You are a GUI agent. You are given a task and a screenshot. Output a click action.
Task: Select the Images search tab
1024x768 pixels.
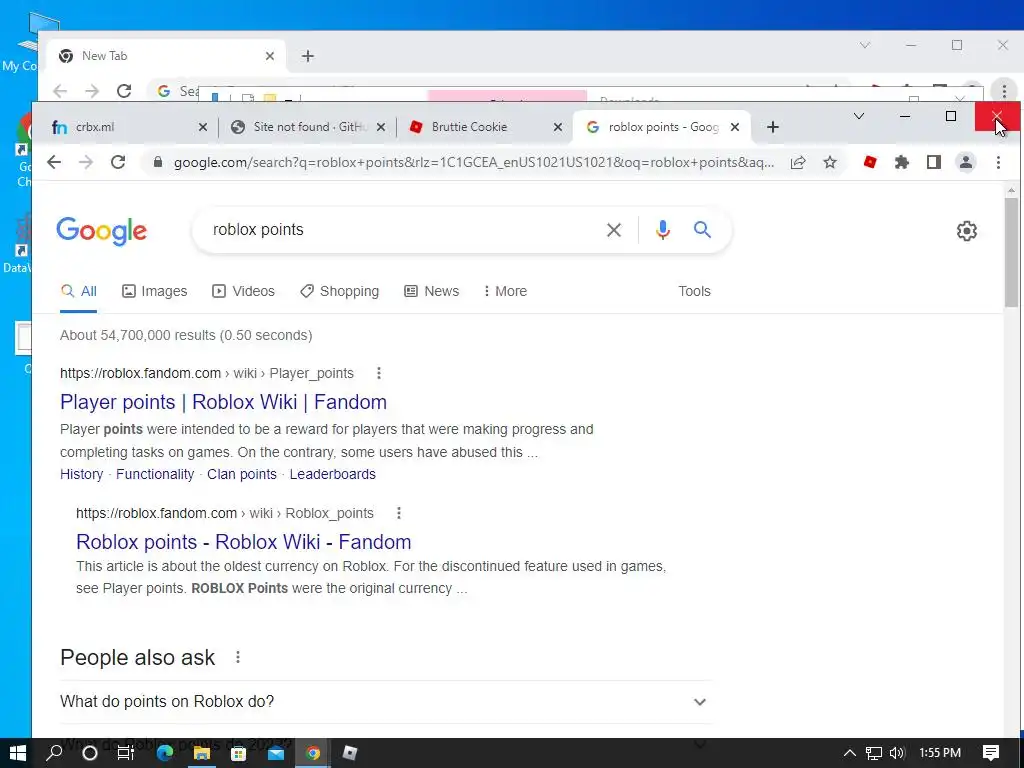coord(155,291)
